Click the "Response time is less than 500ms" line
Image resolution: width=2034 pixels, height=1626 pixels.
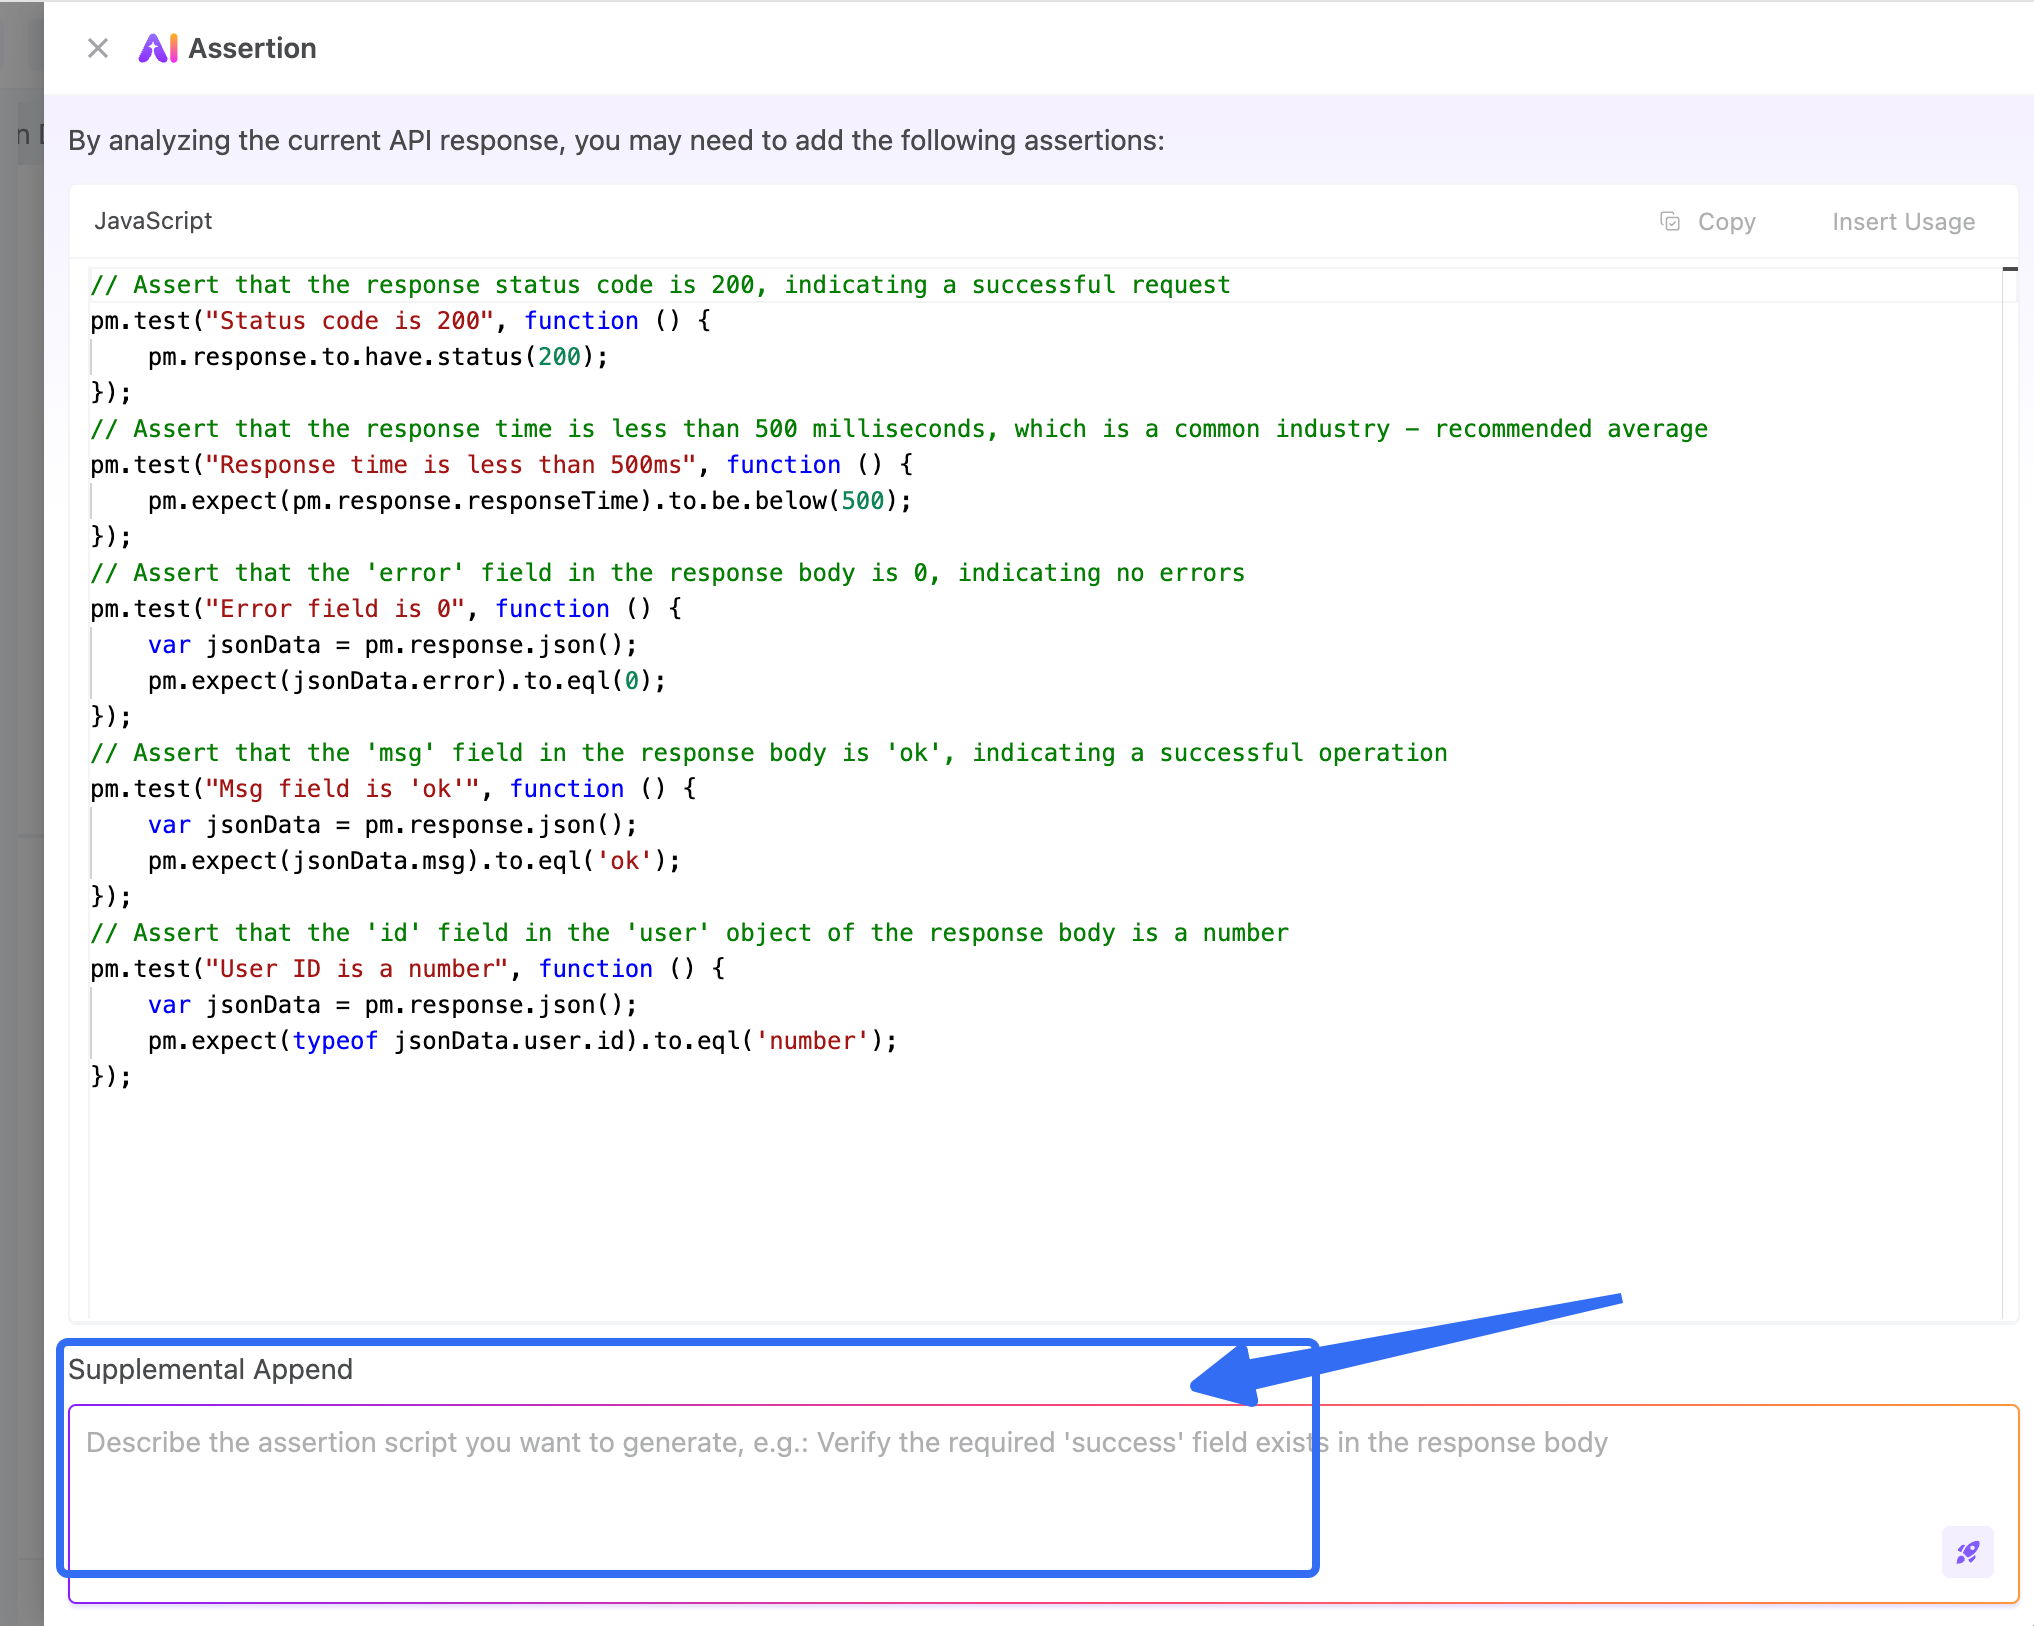point(500,465)
